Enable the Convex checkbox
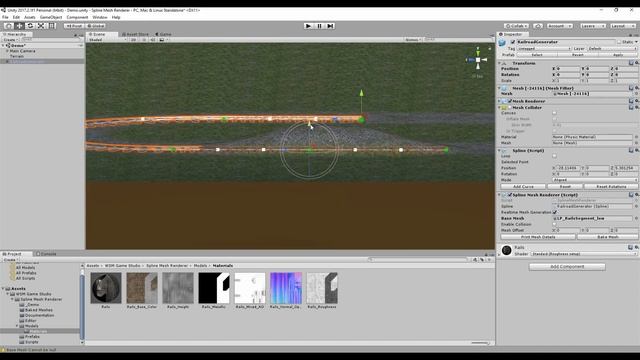The image size is (640, 360). point(554,113)
